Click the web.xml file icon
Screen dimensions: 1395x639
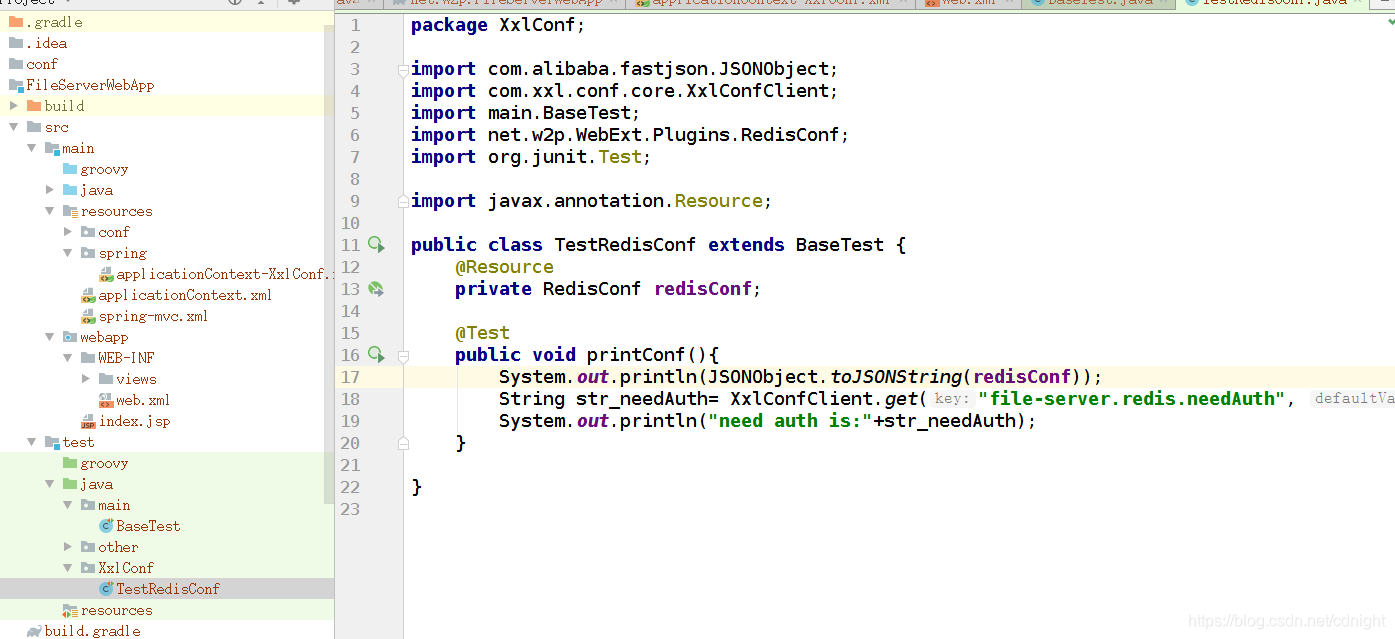[106, 400]
